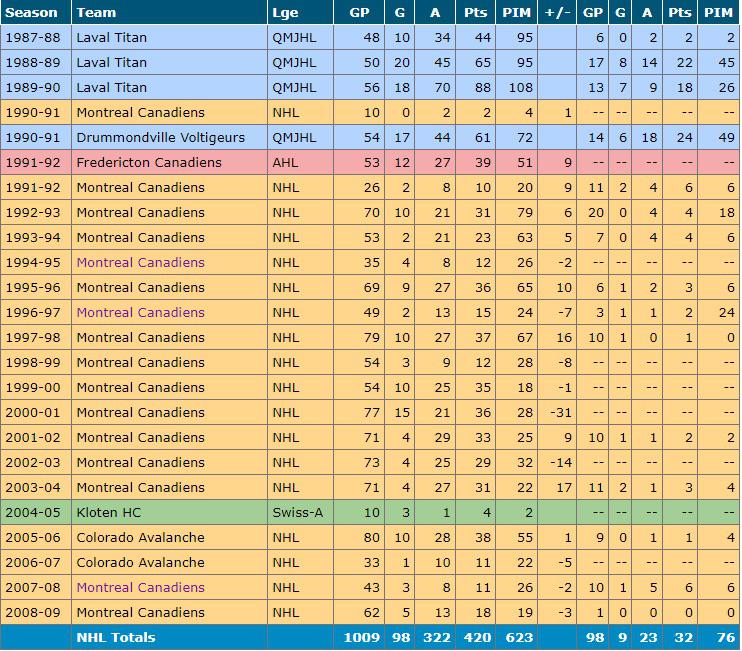Select the Swiss-A league cell
This screenshot has width=742, height=651.
point(293,512)
